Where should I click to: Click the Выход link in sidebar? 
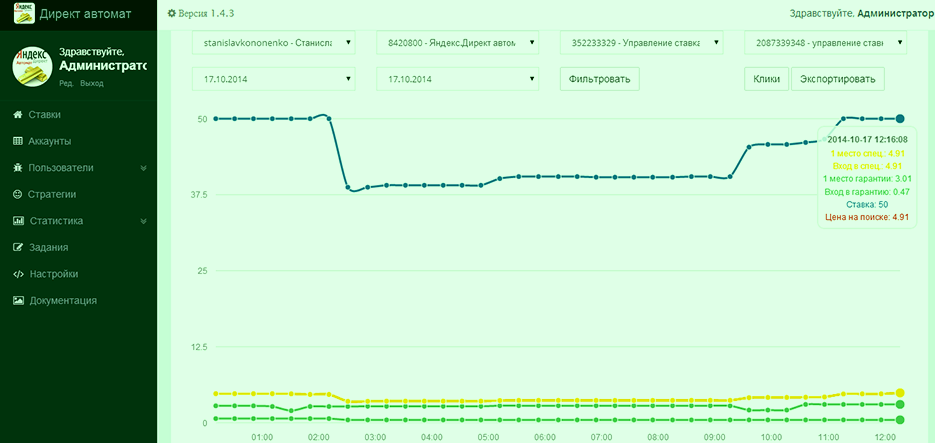92,83
